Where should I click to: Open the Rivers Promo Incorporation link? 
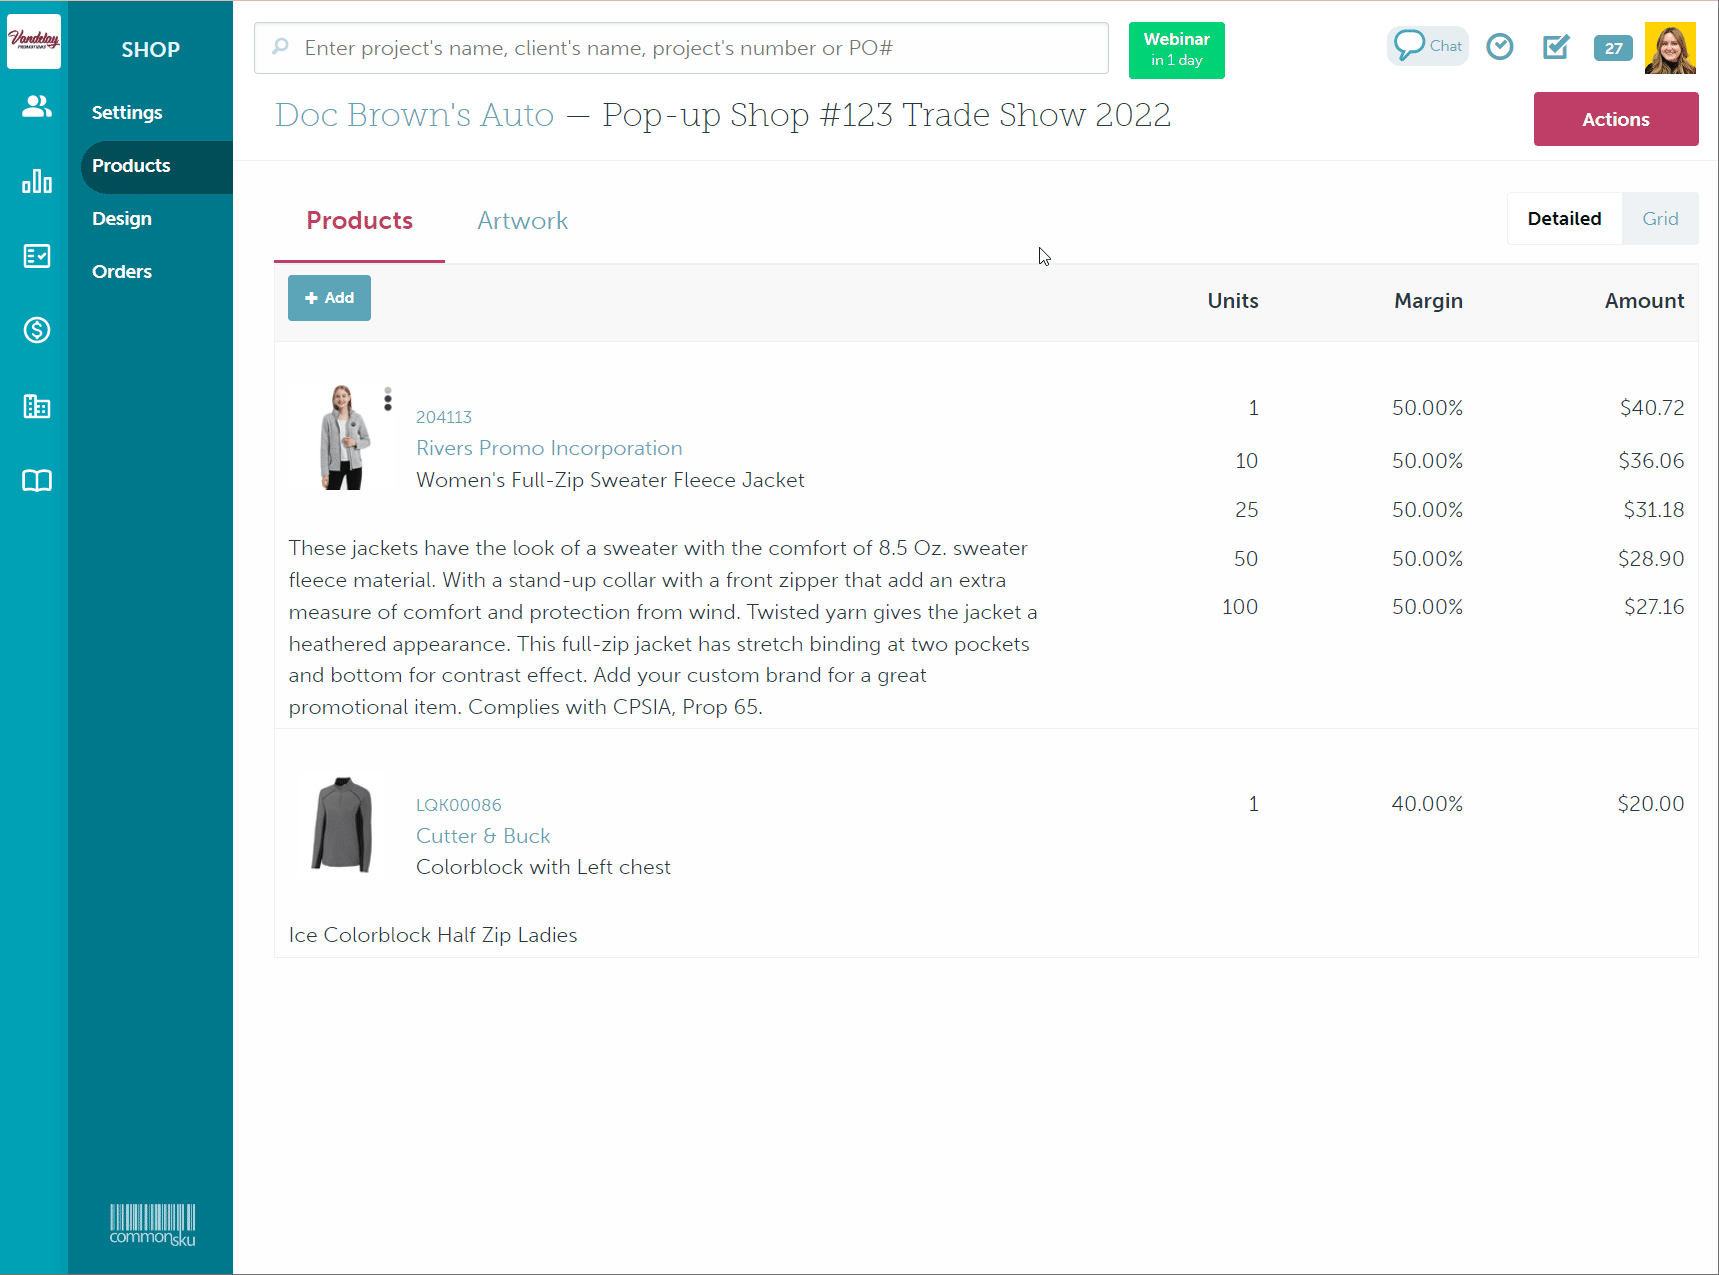pos(549,448)
